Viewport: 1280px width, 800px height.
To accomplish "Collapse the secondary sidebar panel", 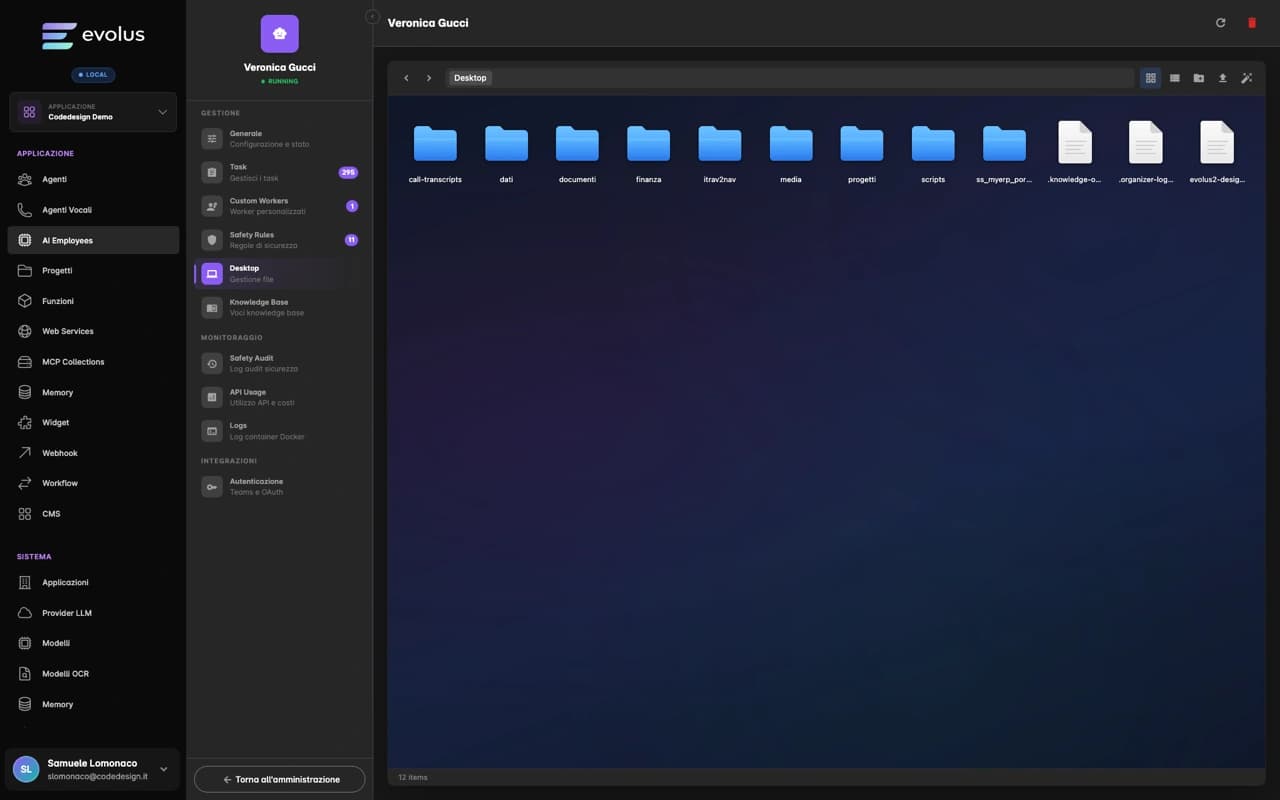I will click(x=372, y=17).
